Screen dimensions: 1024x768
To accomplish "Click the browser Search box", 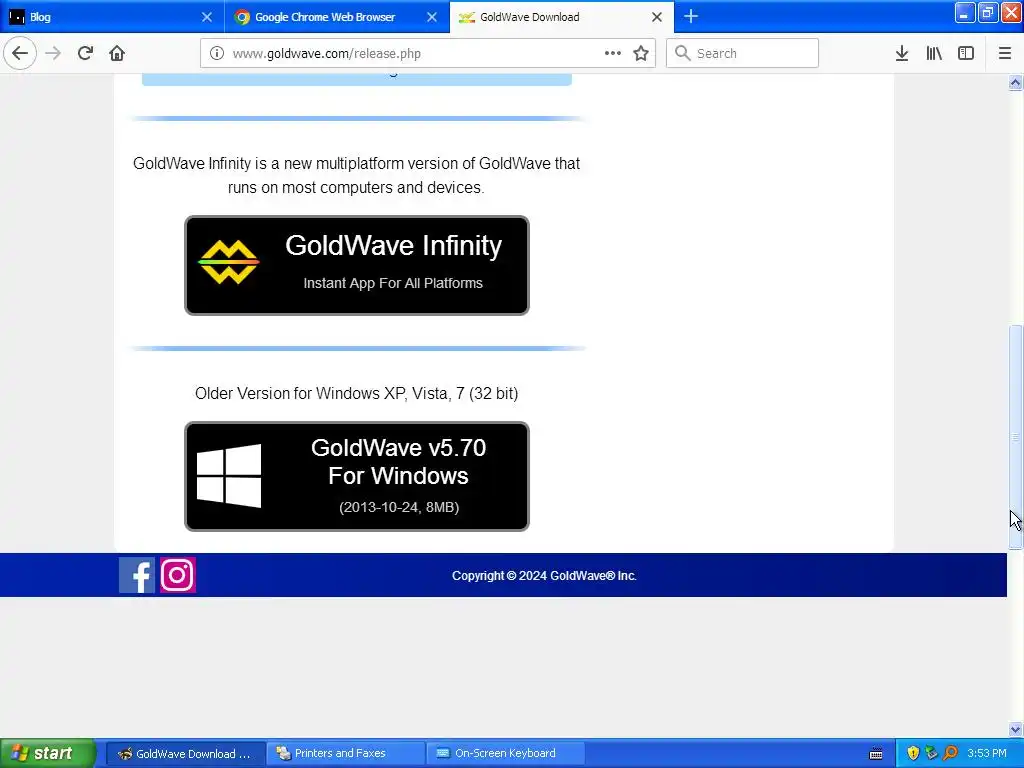I will tap(743, 53).
